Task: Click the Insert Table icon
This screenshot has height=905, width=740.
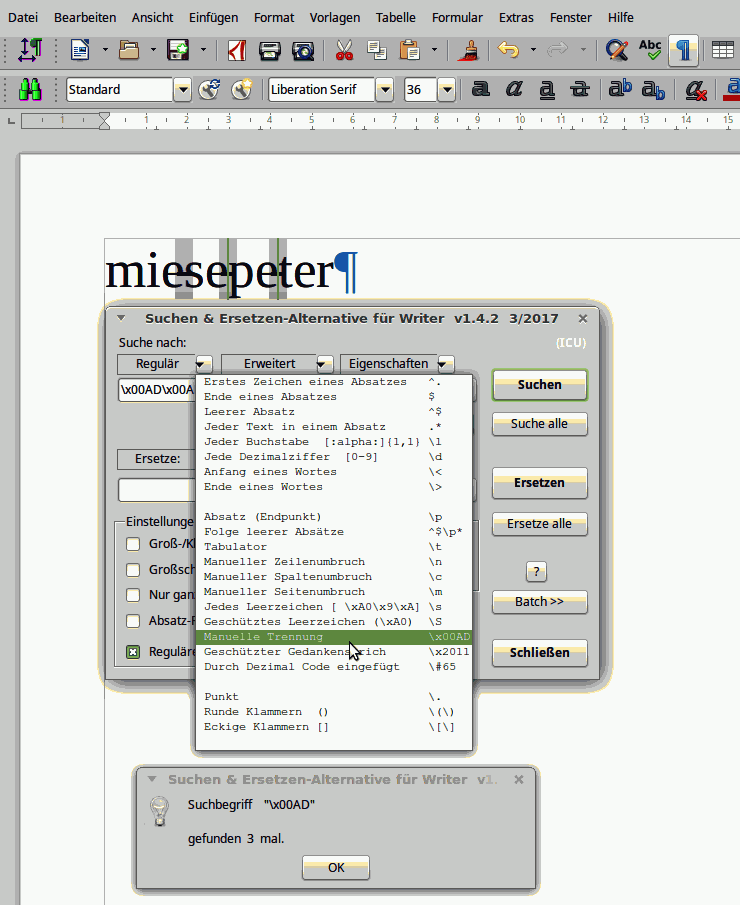Action: coord(722,49)
